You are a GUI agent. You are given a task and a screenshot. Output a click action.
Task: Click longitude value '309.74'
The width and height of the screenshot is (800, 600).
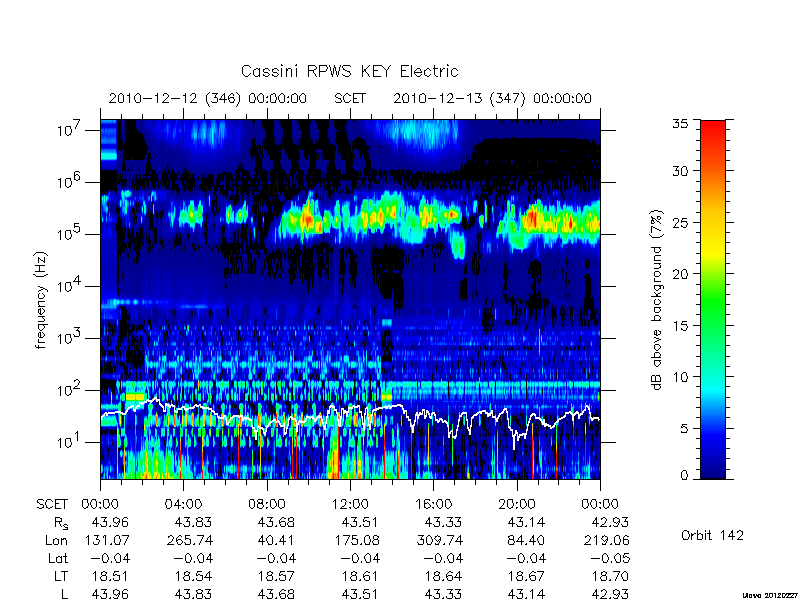pos(440,540)
